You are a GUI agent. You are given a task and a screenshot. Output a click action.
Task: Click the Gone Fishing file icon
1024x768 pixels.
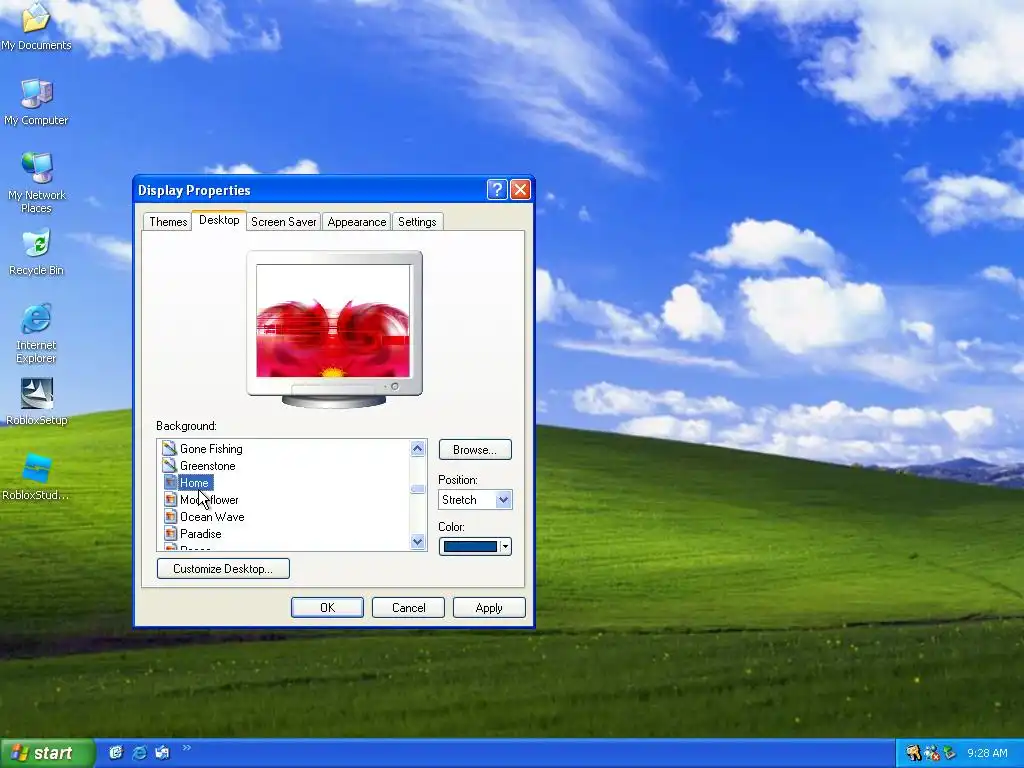pyautogui.click(x=169, y=448)
